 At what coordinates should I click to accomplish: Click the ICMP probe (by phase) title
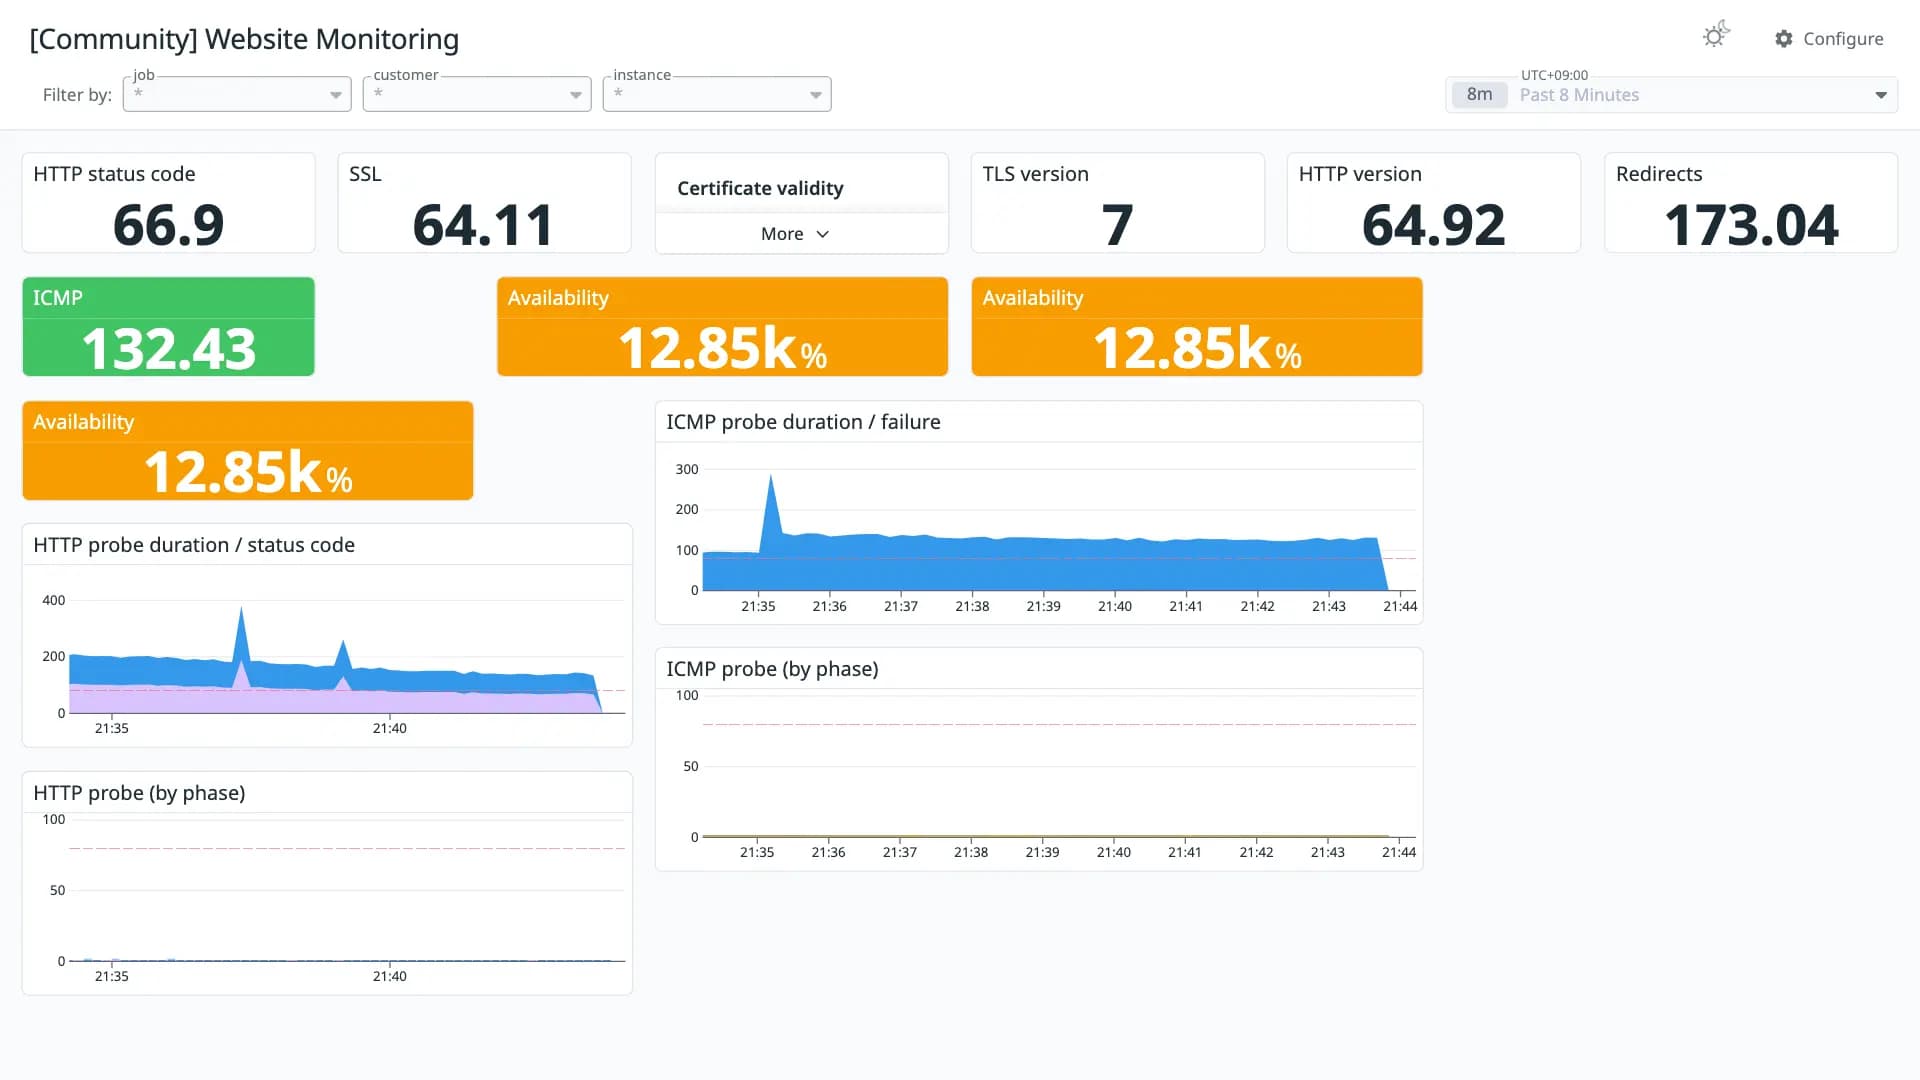772,669
